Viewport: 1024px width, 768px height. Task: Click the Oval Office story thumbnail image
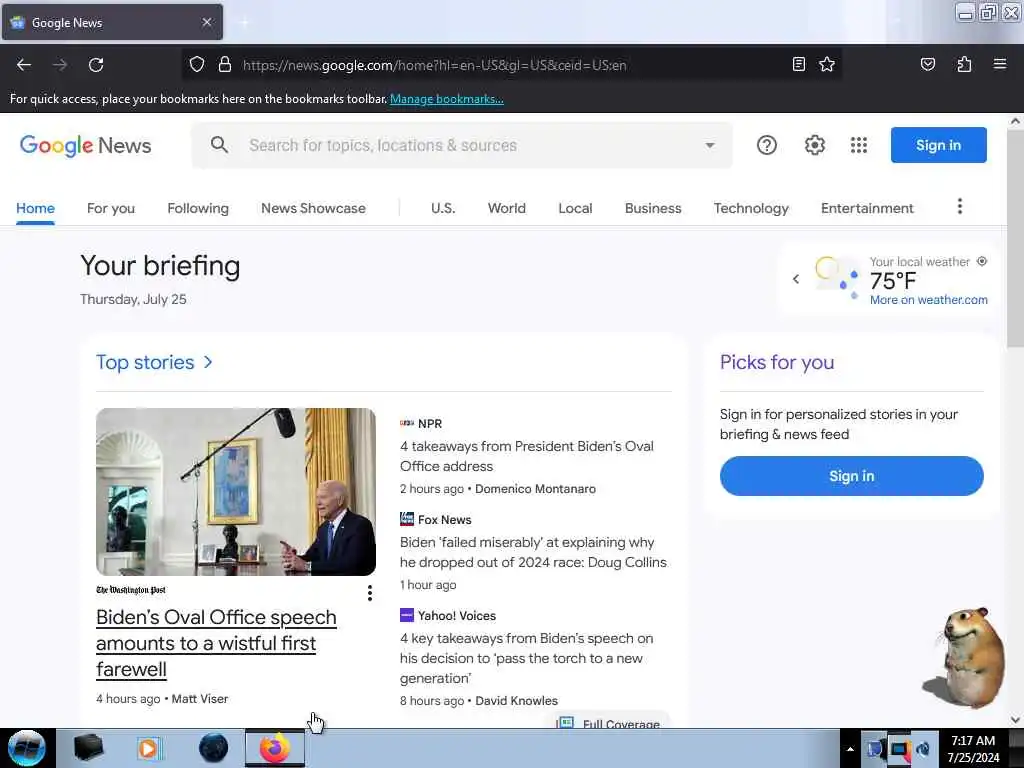(x=236, y=492)
